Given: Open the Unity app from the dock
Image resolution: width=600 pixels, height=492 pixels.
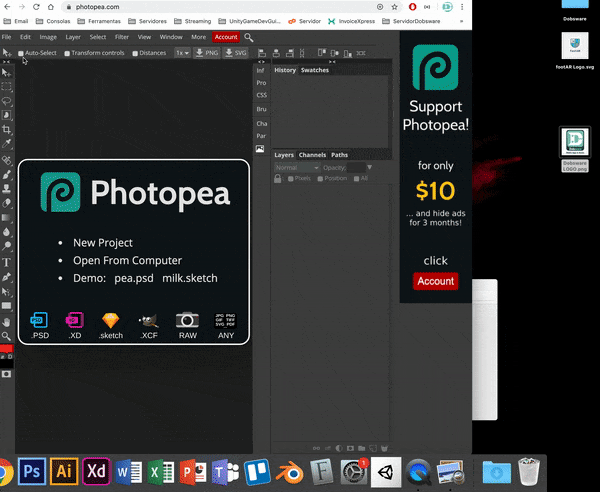Looking at the screenshot, I should (x=385, y=471).
